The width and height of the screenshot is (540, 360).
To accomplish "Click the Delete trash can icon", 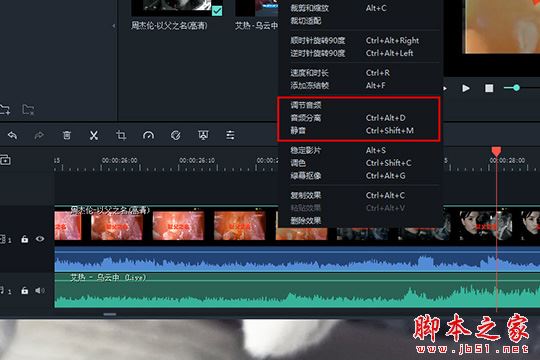I will pyautogui.click(x=66, y=135).
